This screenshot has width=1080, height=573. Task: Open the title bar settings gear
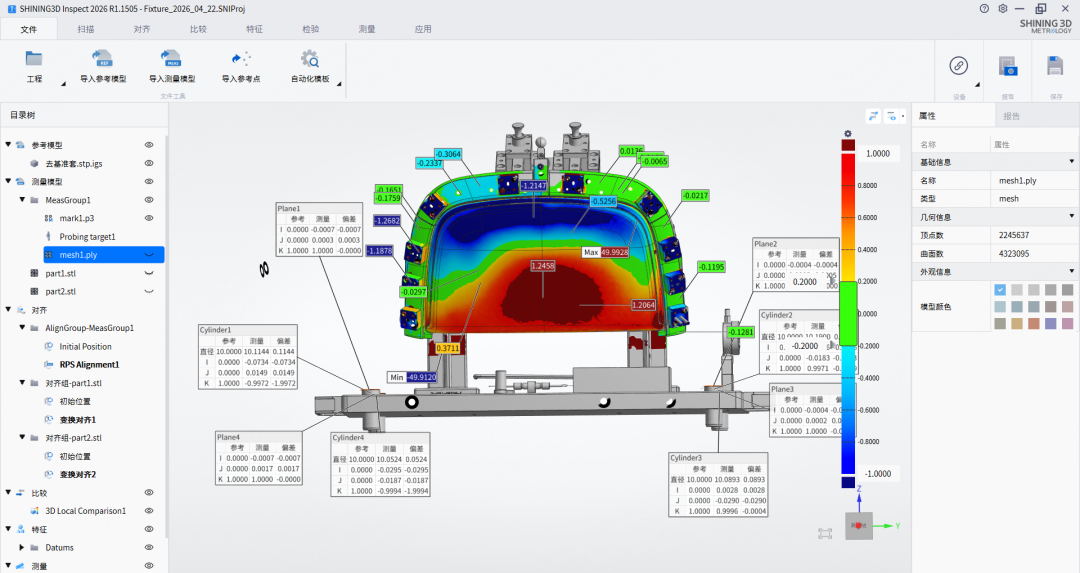point(1003,8)
